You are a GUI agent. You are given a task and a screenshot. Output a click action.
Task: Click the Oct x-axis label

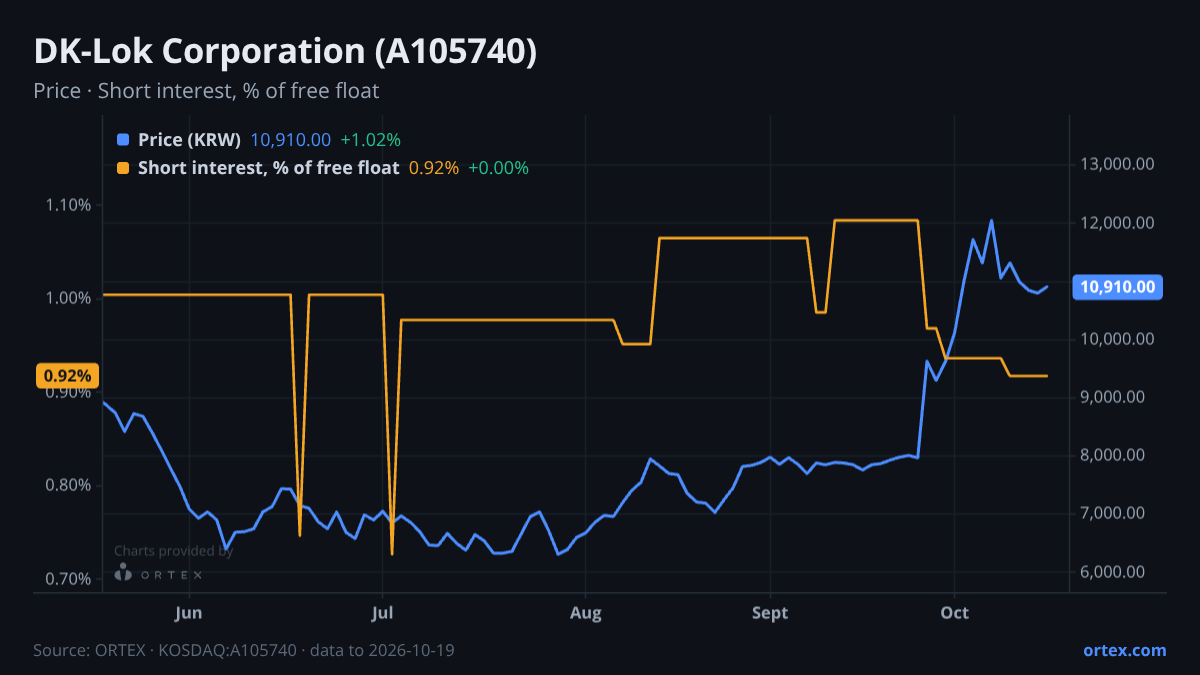(x=955, y=613)
